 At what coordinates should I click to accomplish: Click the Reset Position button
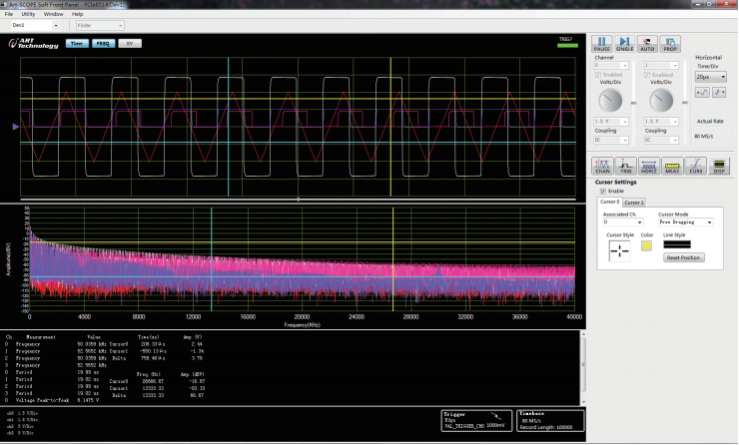[685, 257]
